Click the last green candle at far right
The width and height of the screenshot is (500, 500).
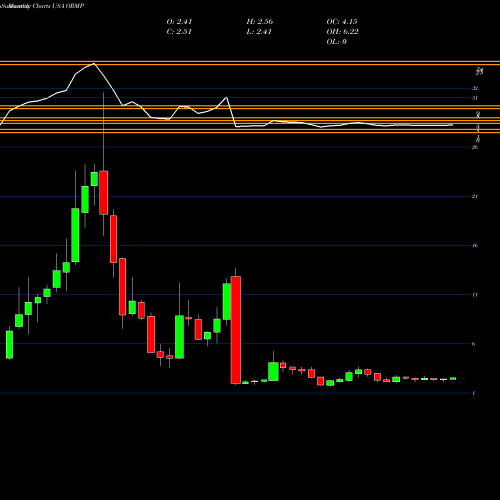coord(453,379)
